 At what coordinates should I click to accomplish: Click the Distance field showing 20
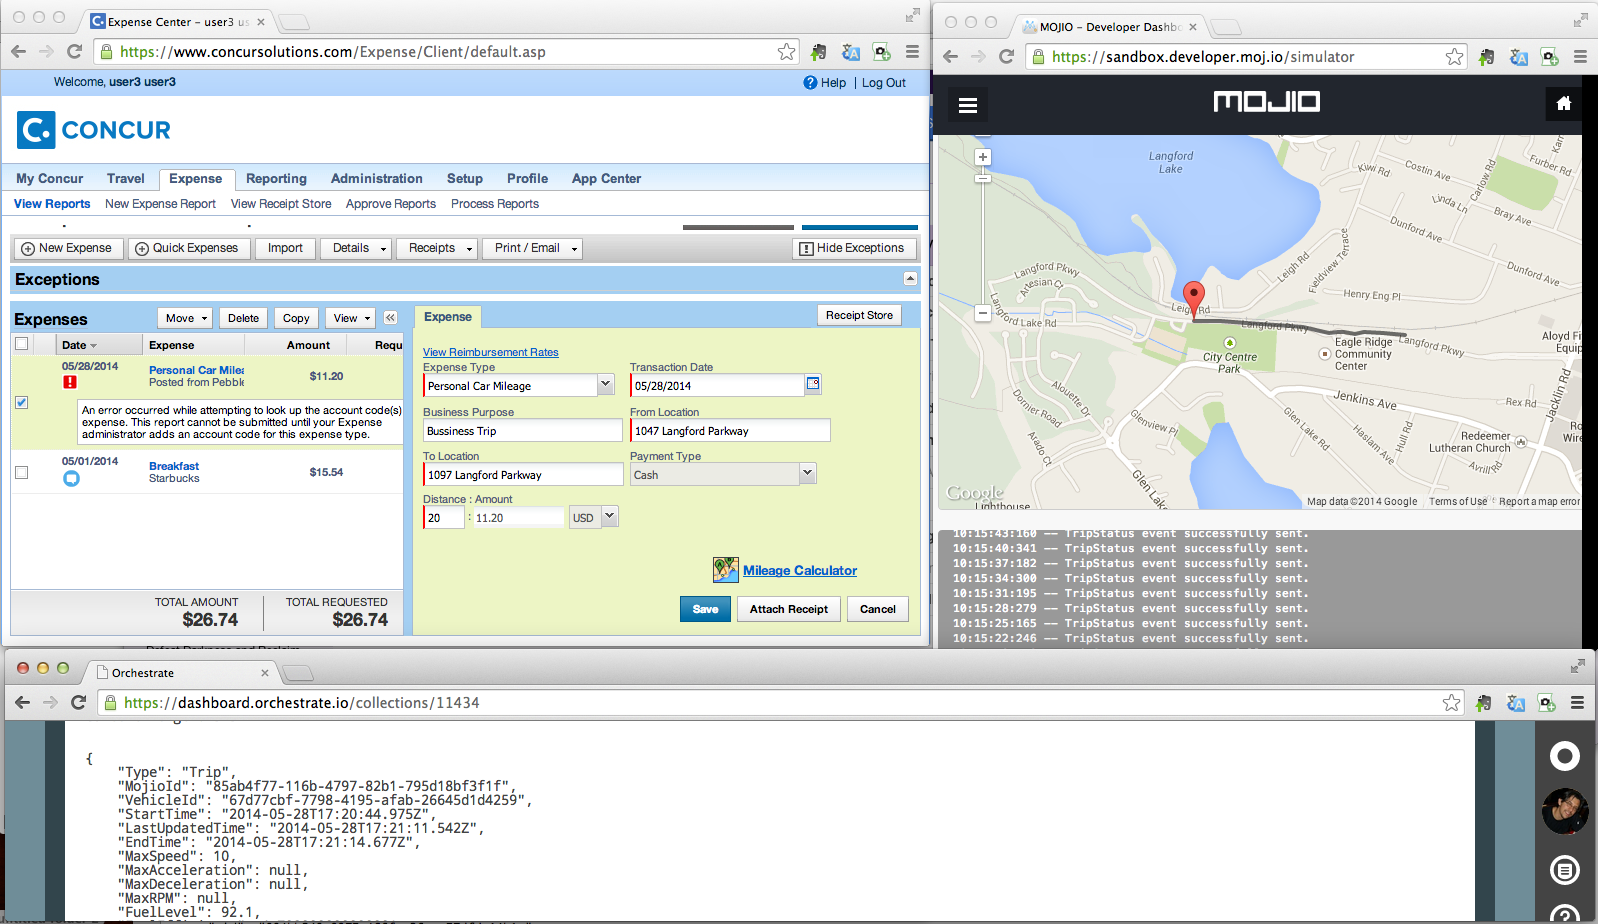click(444, 517)
